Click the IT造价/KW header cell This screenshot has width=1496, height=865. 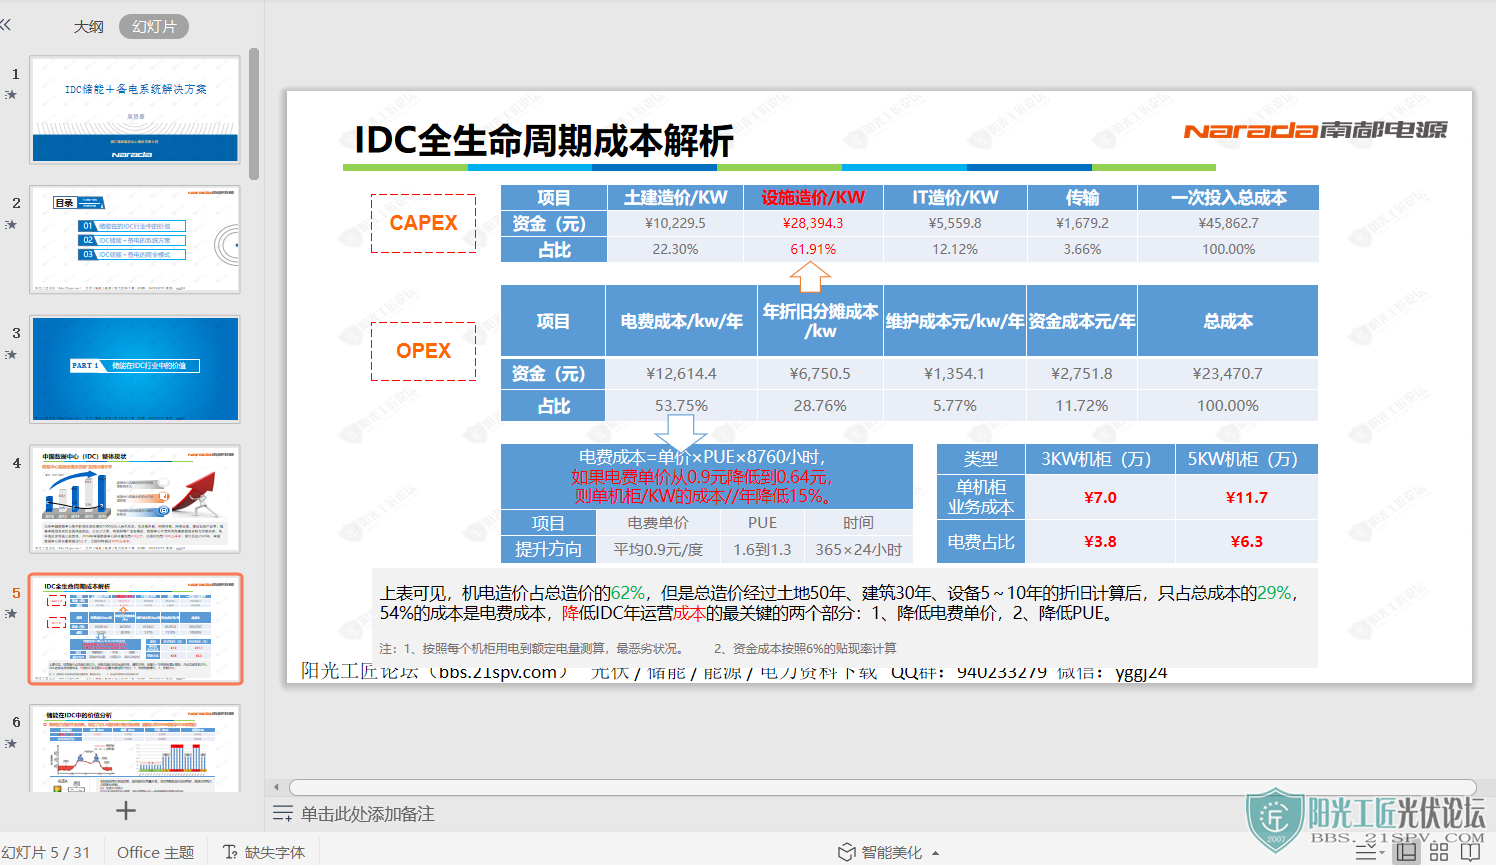click(x=955, y=197)
